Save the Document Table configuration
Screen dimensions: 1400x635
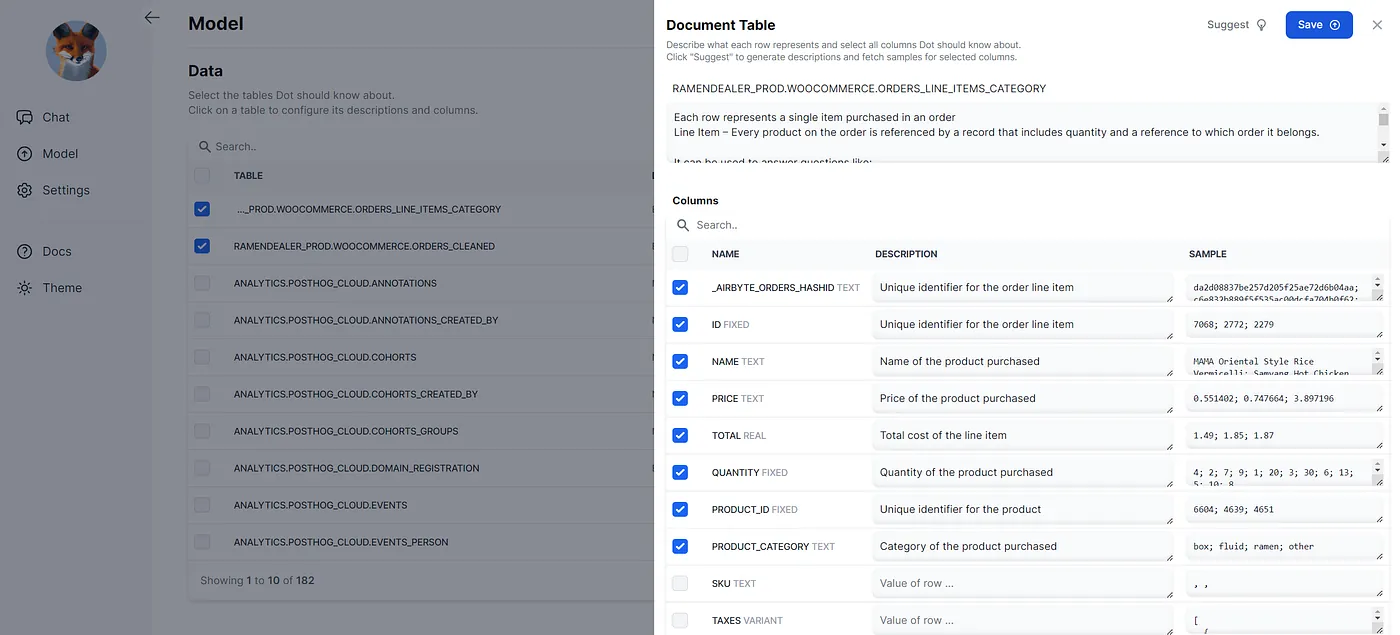[x=1318, y=24]
